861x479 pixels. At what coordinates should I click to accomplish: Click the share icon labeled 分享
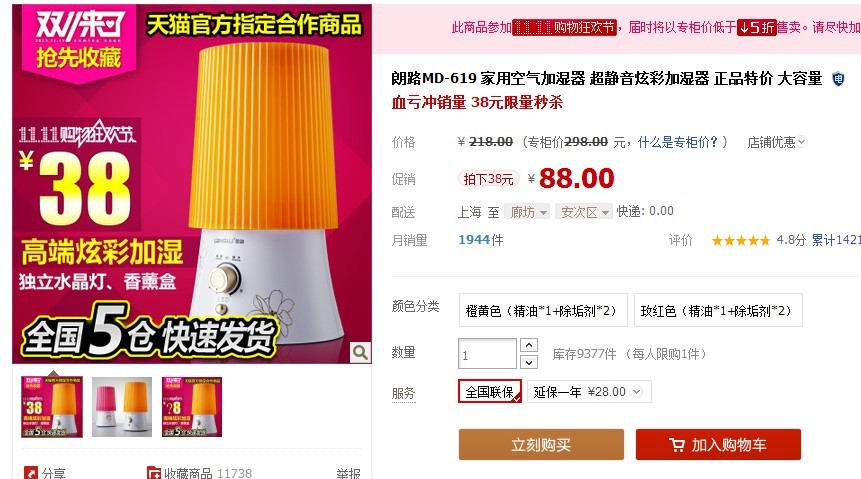coord(31,473)
